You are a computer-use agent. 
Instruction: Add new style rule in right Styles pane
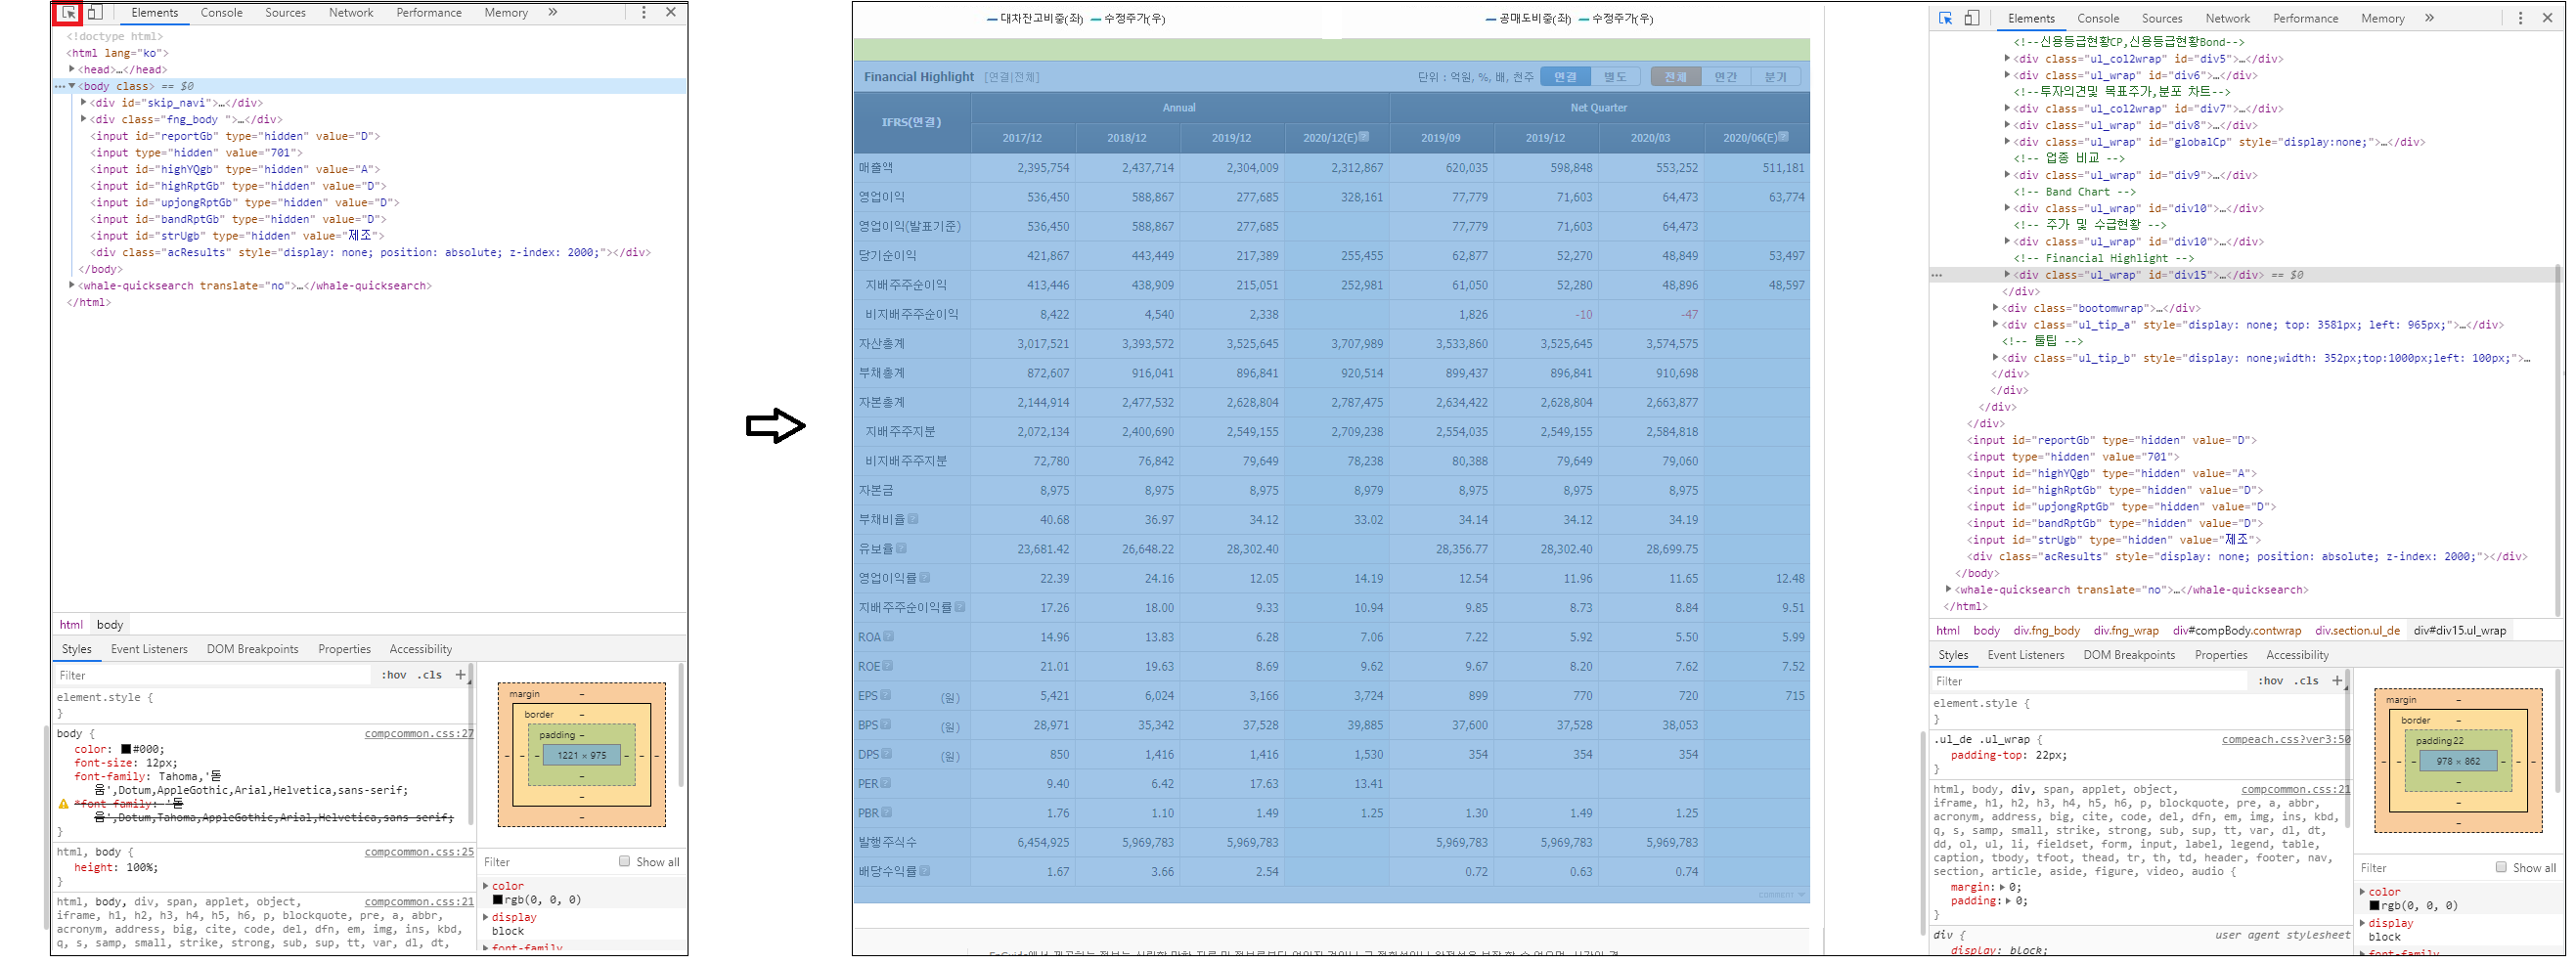2337,681
